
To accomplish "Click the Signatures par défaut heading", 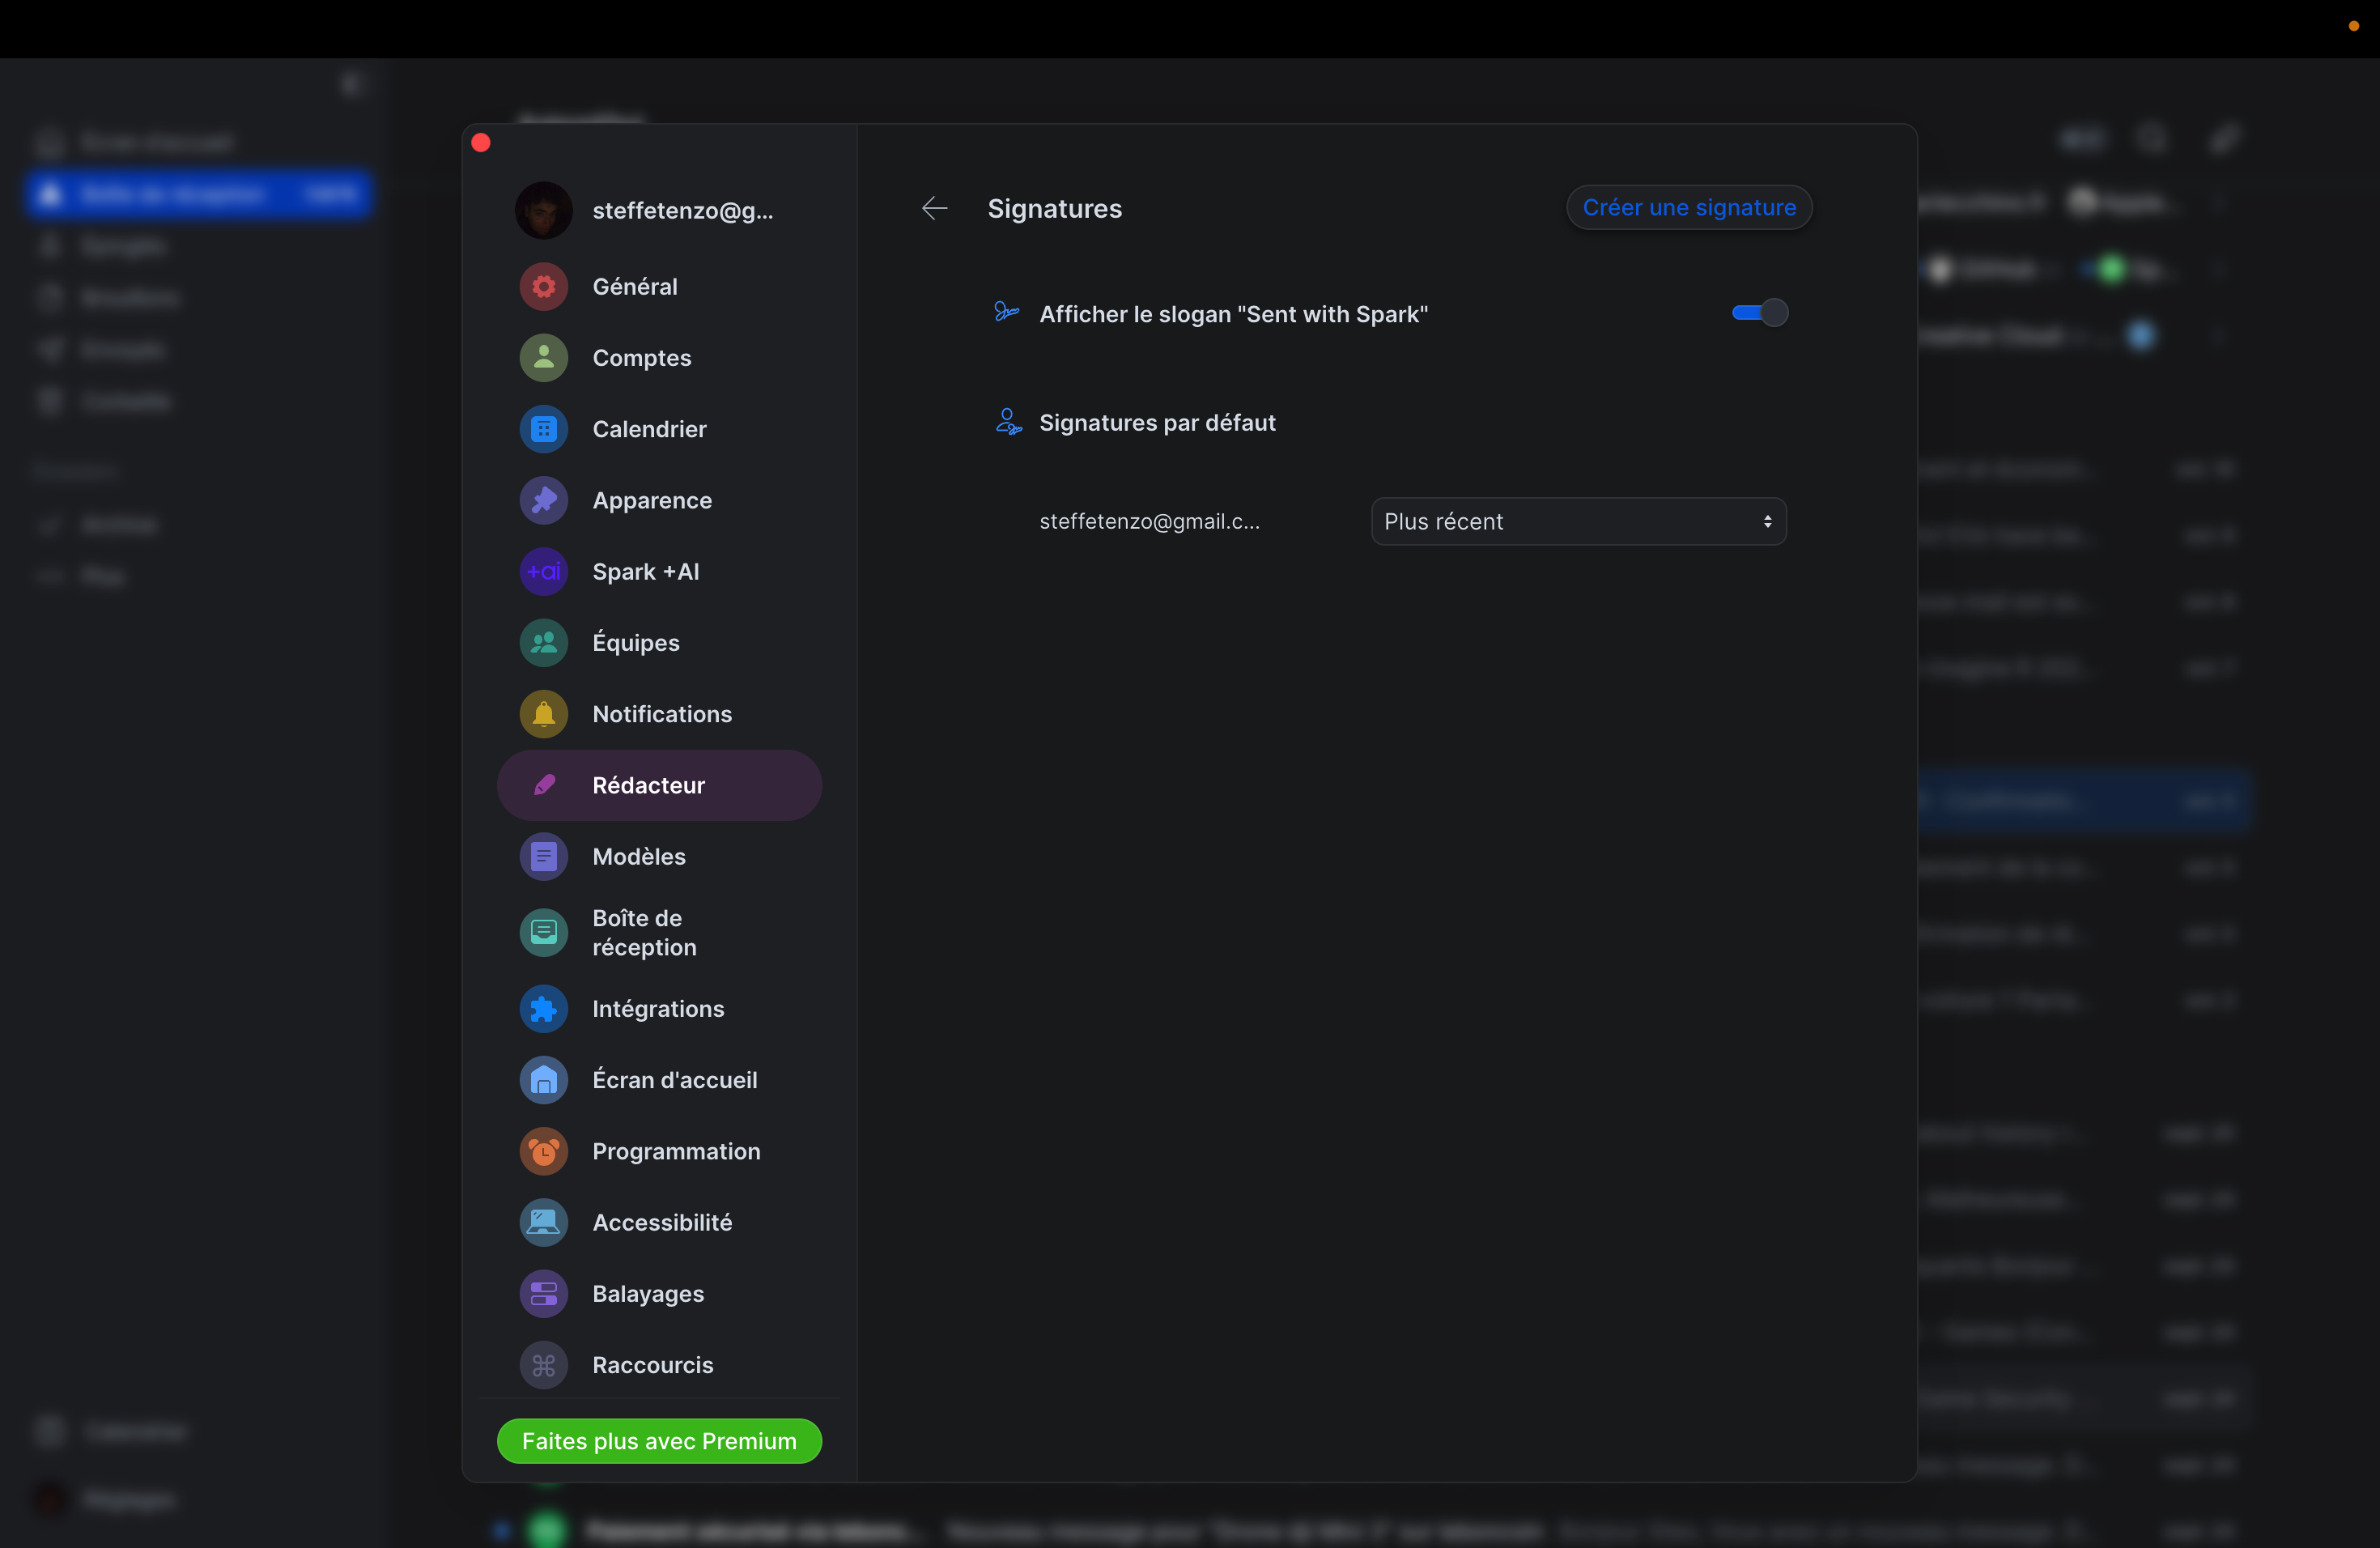I will coord(1157,422).
